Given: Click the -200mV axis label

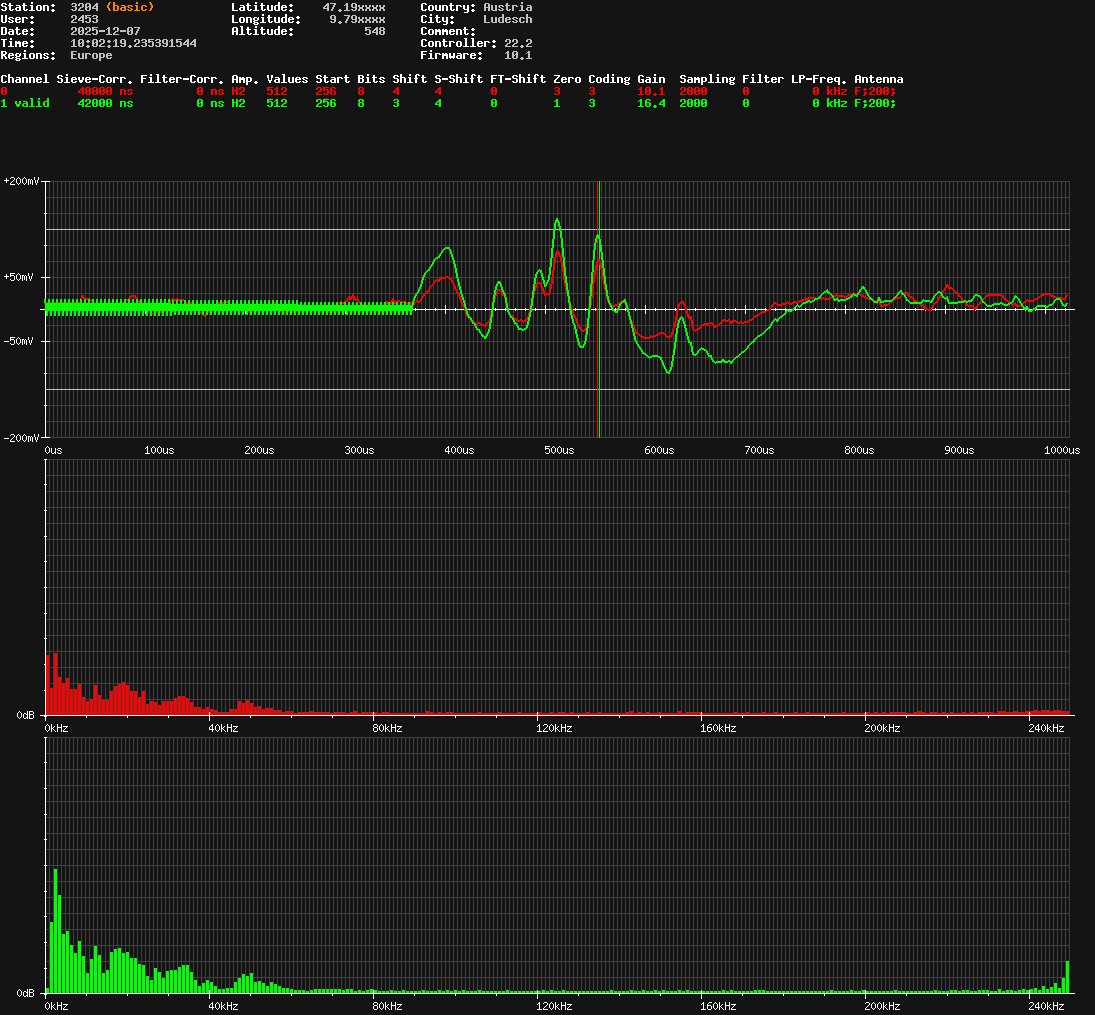Looking at the screenshot, I should point(21,438).
